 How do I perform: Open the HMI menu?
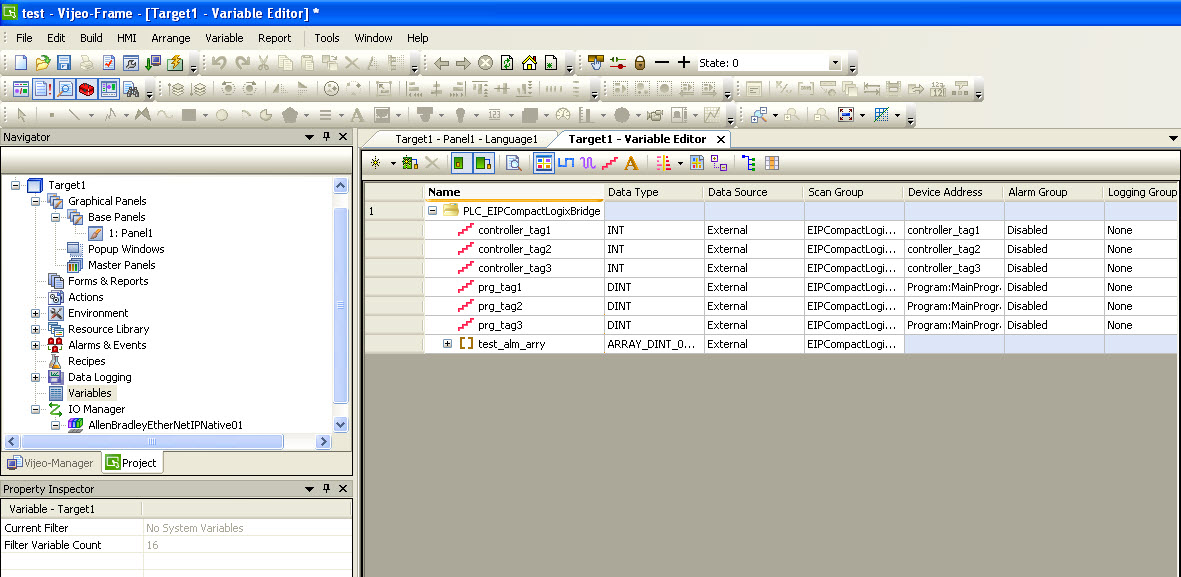tap(127, 38)
